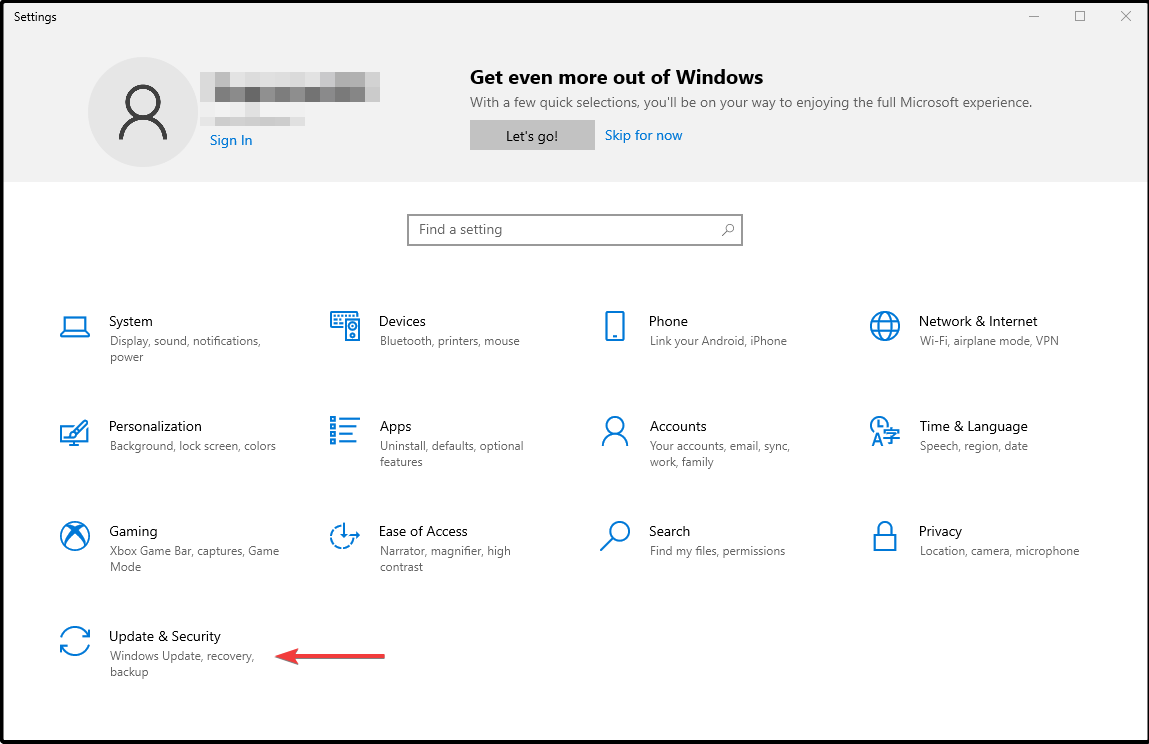Screen dimensions: 1149x744
Task: Click the Devices keyboard and speaker icon
Action: [x=345, y=326]
